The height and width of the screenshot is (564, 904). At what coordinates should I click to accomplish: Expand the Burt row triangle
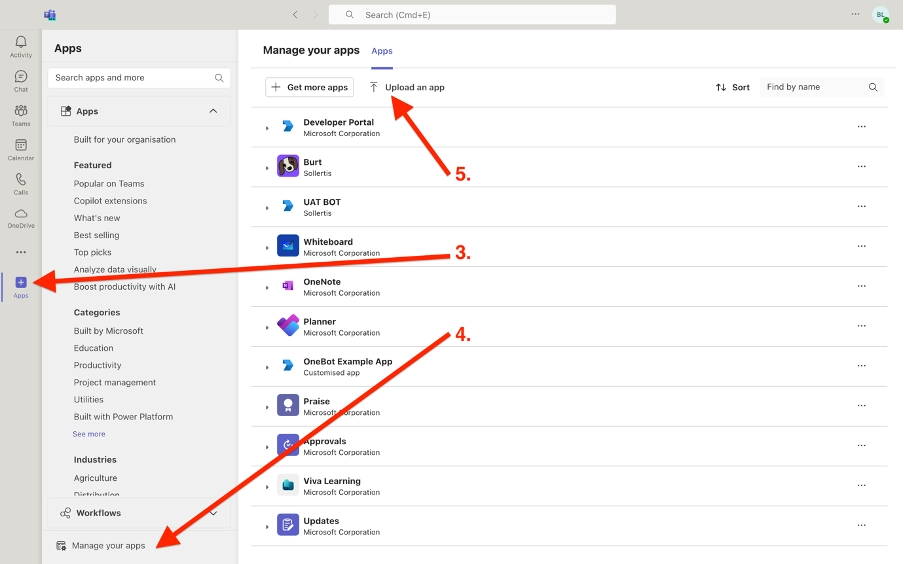tap(267, 168)
